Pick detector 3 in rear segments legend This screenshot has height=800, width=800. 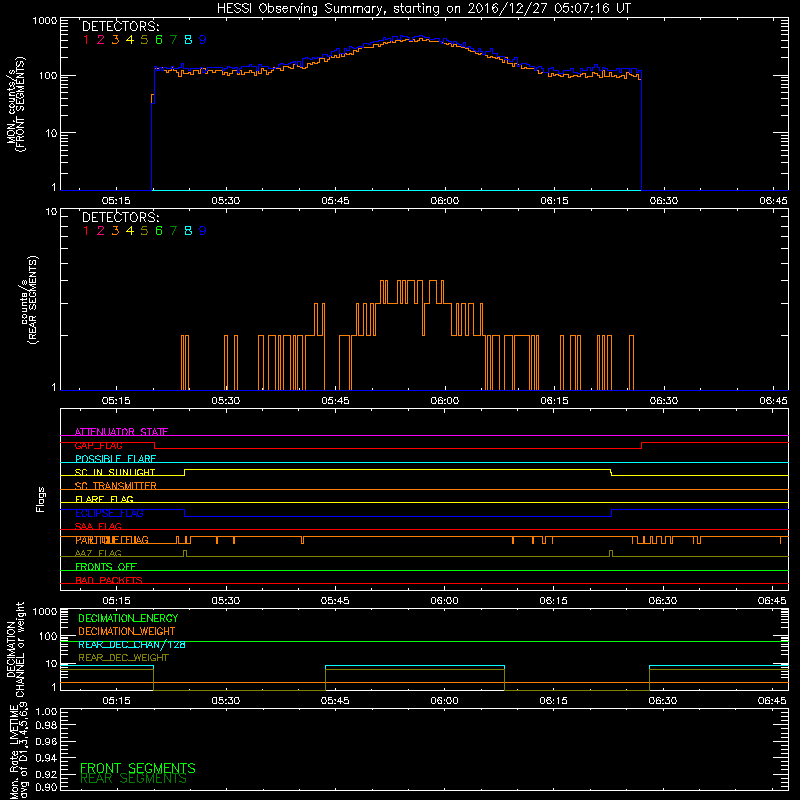click(115, 231)
